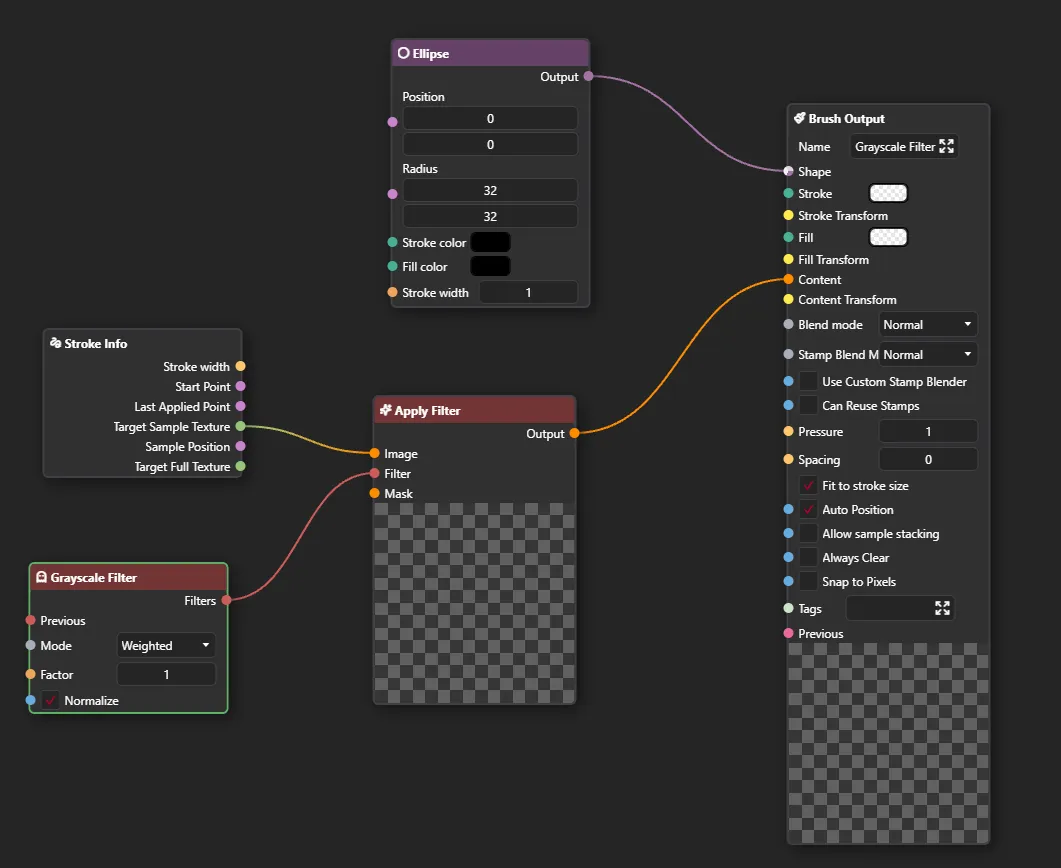The image size is (1061, 868).
Task: Click the expand icon beside the Name field
Action: (946, 145)
